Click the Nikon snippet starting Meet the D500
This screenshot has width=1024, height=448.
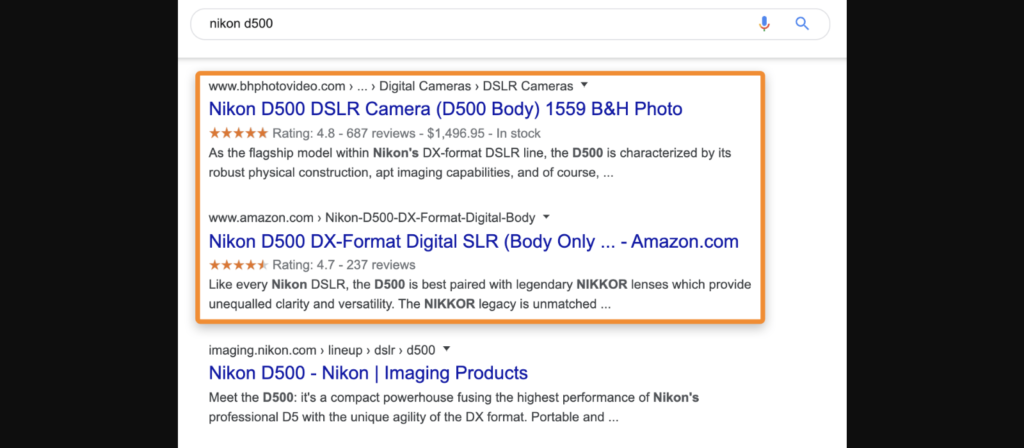[455, 407]
